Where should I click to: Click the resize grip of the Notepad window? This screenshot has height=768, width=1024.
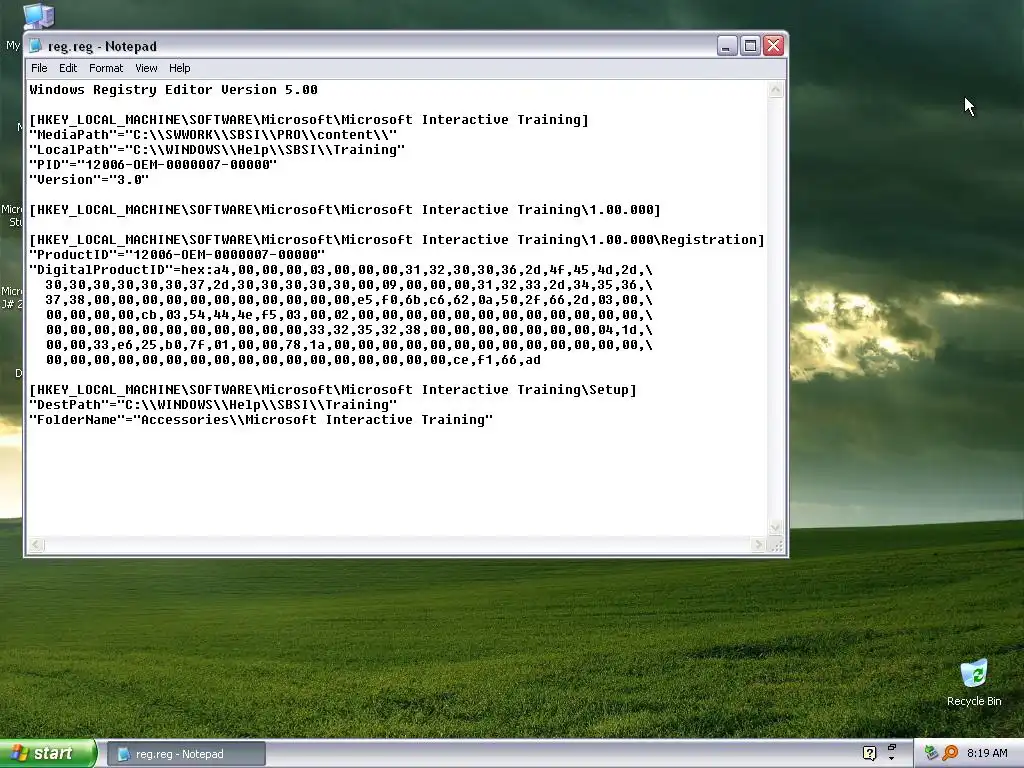pos(776,545)
